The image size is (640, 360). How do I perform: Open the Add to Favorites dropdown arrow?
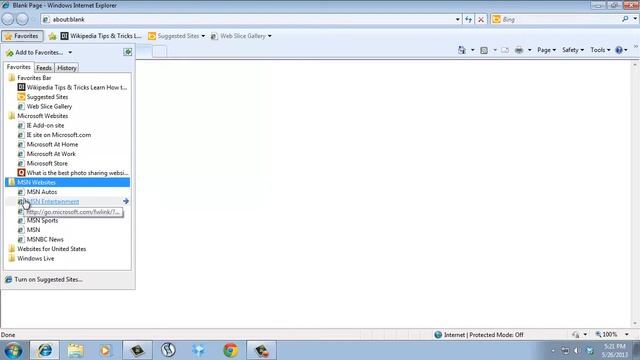tap(70, 52)
